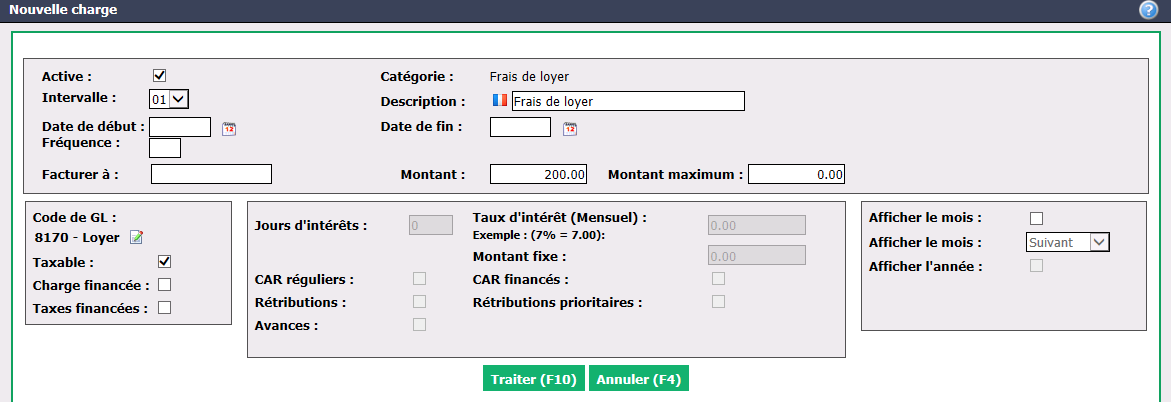The image size is (1171, 402).
Task: Uncheck the Active checkbox
Action: pyautogui.click(x=159, y=75)
